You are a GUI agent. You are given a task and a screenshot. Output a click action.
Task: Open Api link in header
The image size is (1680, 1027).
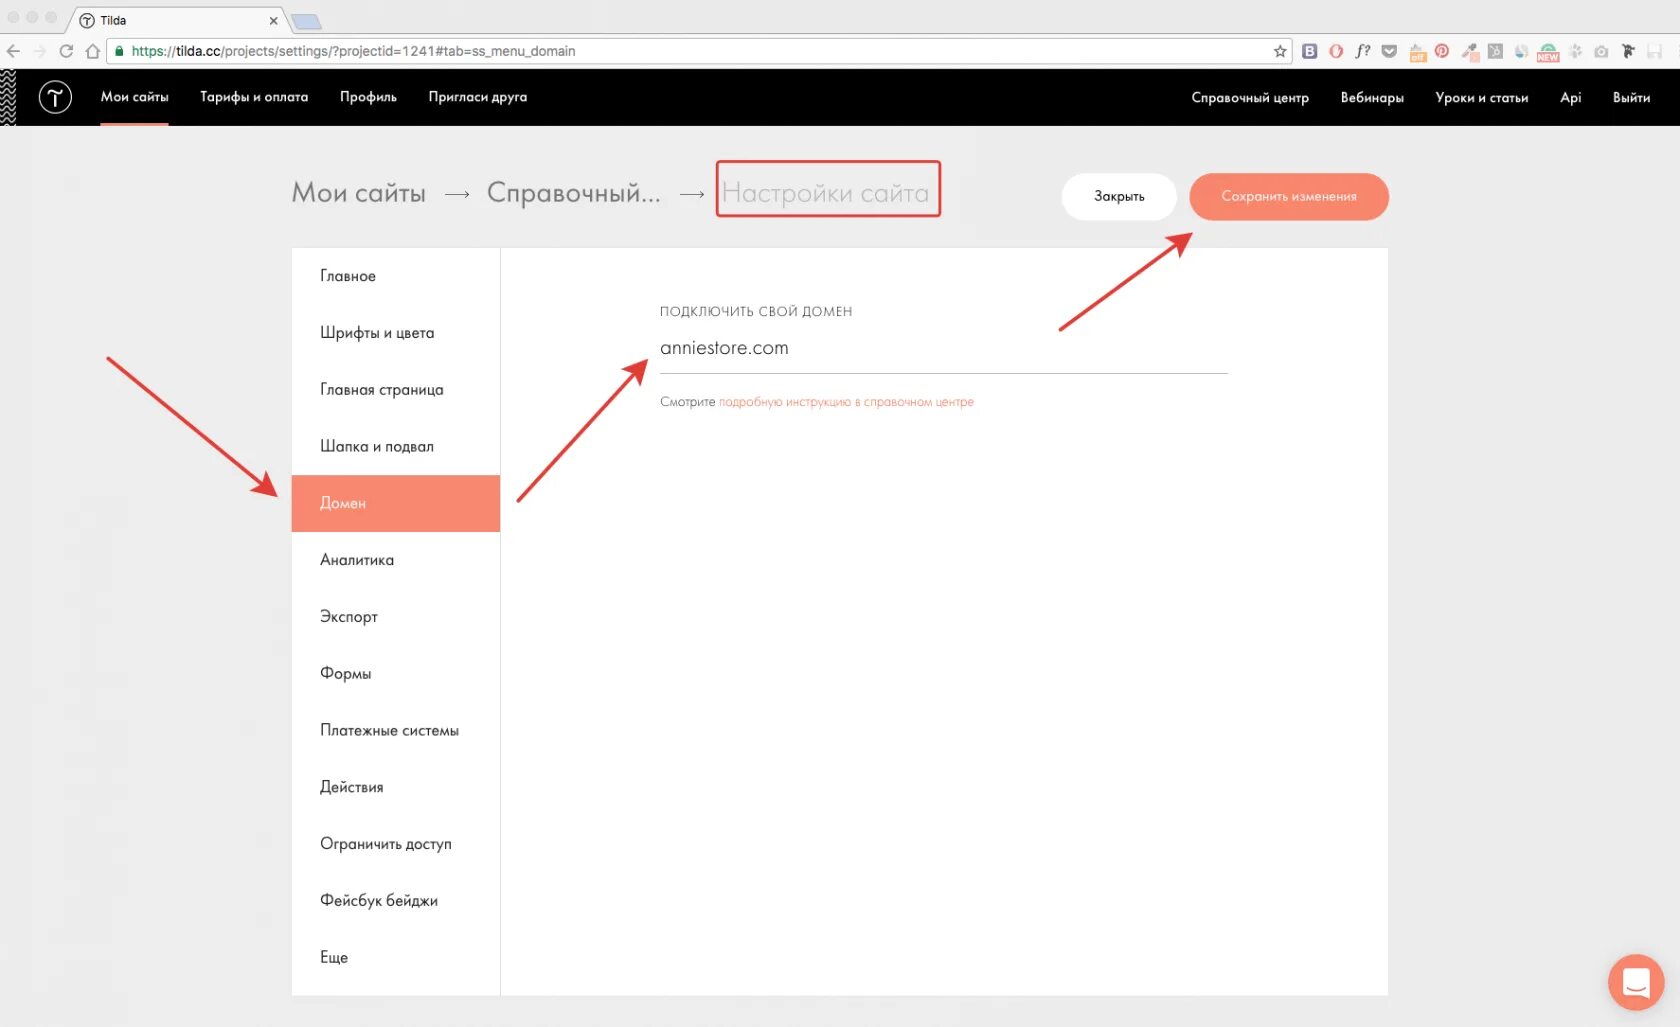click(x=1570, y=97)
